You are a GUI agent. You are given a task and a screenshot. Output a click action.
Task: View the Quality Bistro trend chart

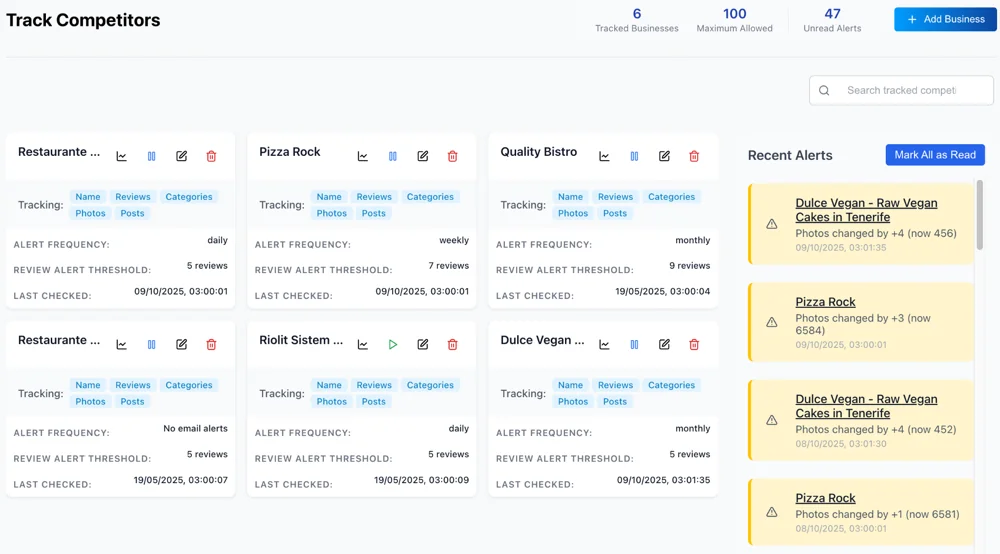[604, 156]
